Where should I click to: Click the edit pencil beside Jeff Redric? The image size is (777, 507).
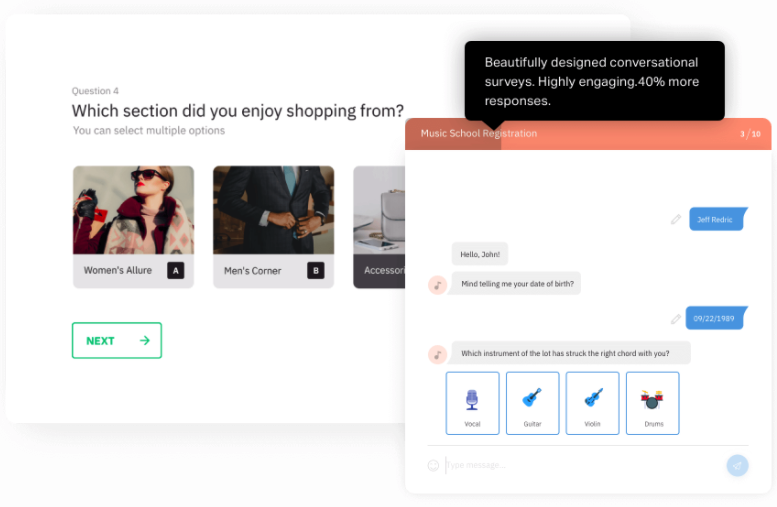tap(676, 219)
